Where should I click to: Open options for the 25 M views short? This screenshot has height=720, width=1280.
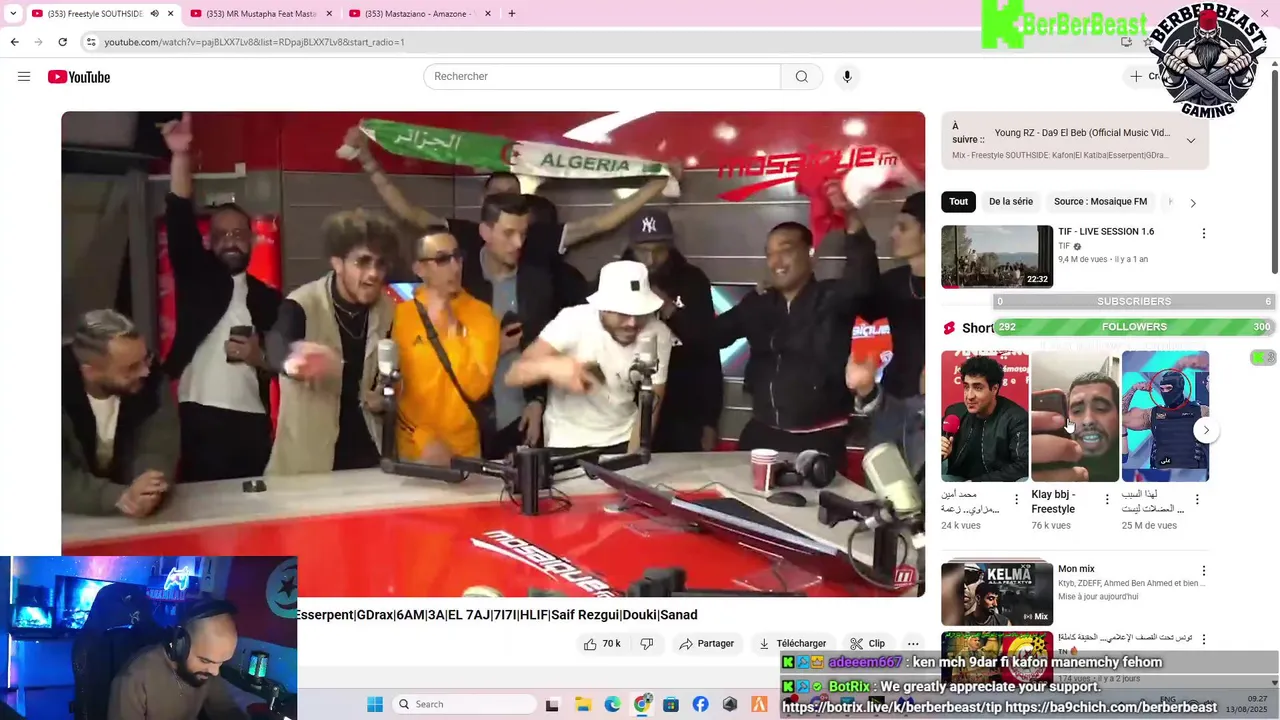click(x=1197, y=499)
